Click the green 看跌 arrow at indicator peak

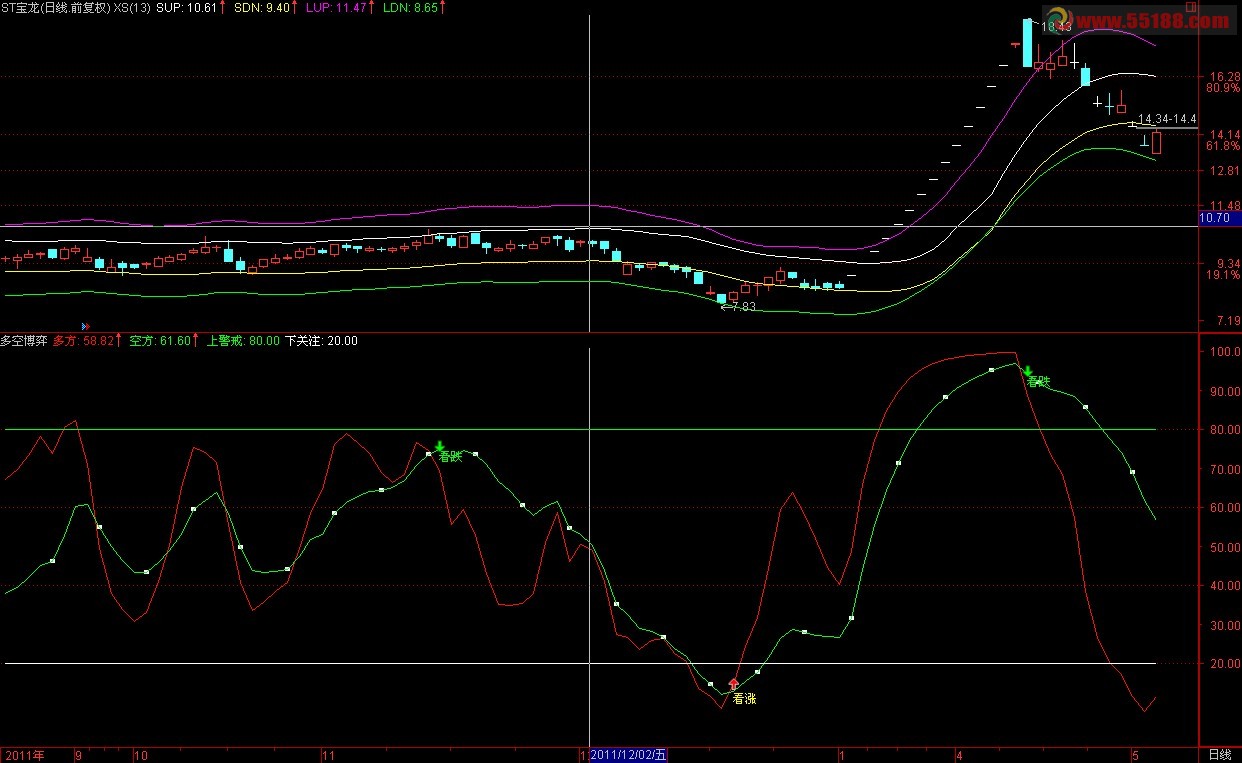pyautogui.click(x=1027, y=370)
